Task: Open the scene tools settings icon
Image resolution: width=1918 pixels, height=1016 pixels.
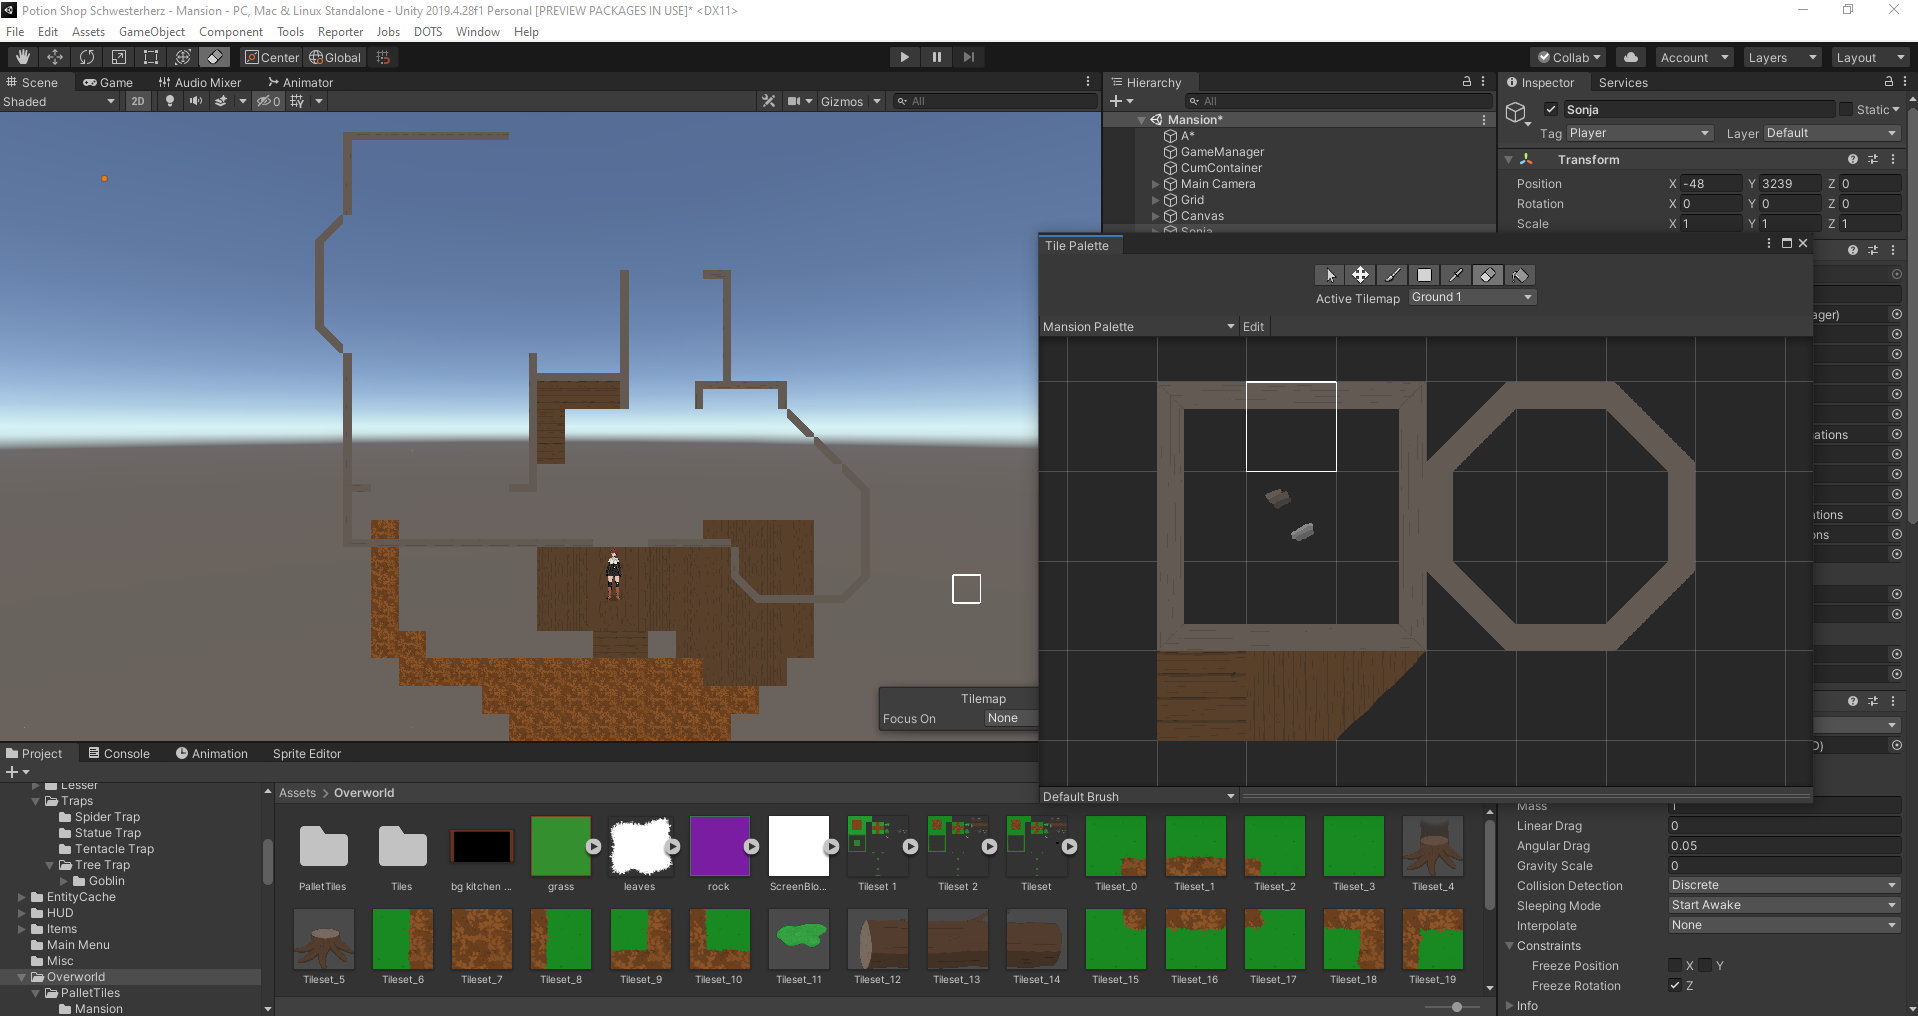Action: pos(768,101)
